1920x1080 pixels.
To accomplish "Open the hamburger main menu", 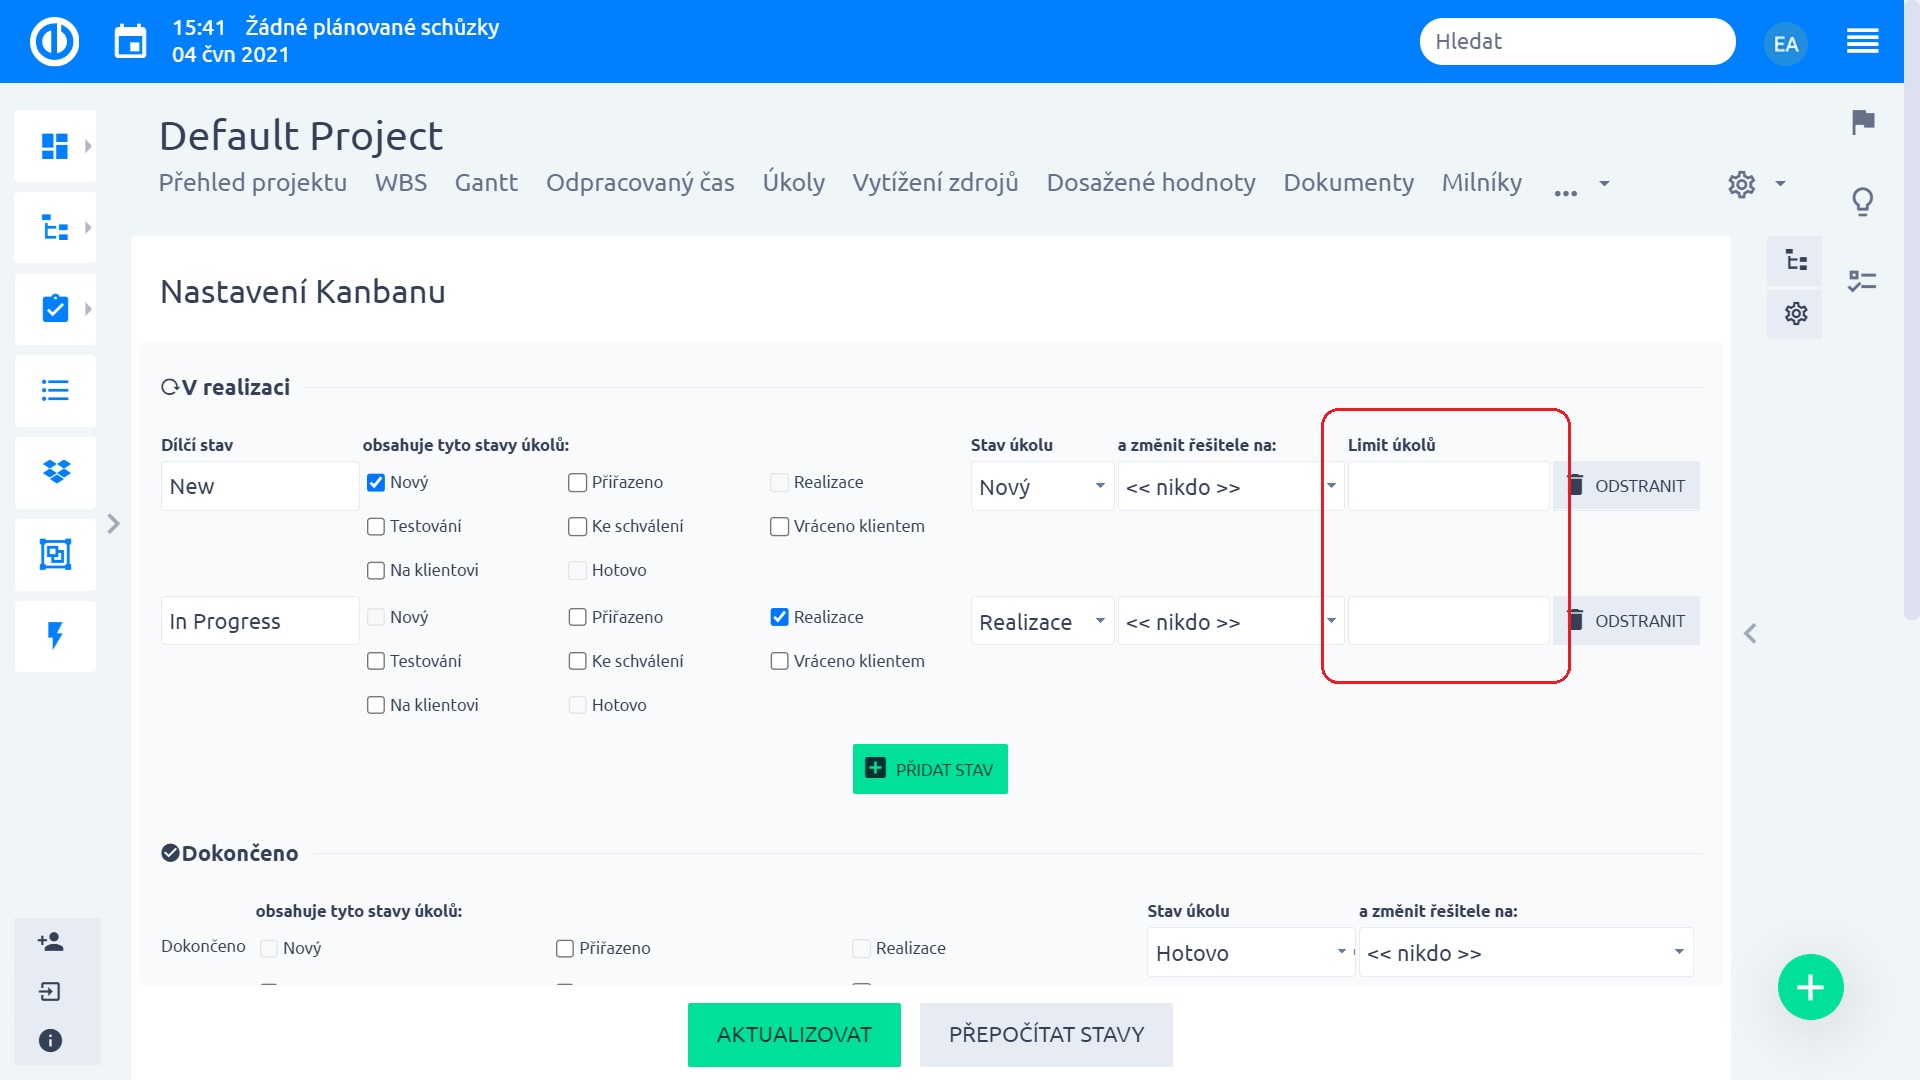I will (x=1862, y=42).
